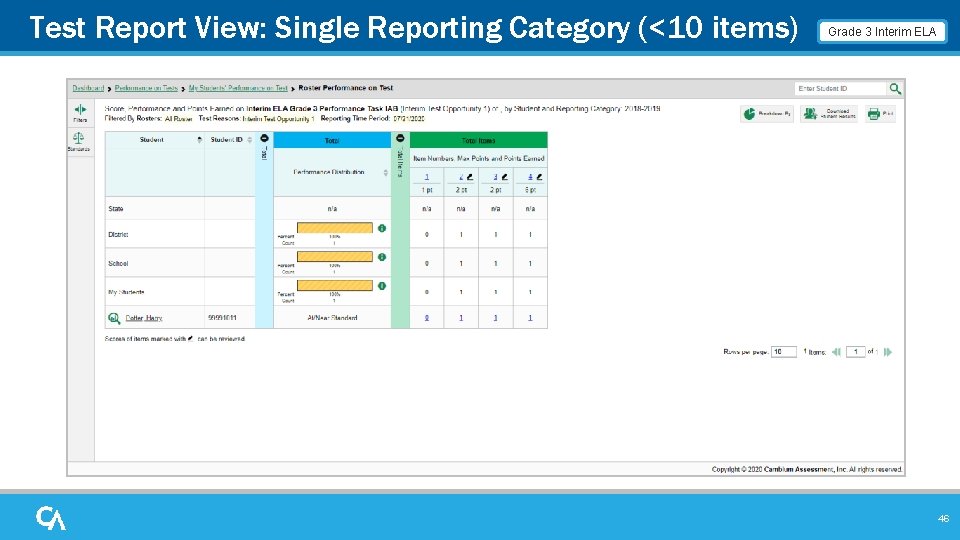Click My Students row info icon
960x540 pixels.
point(382,286)
